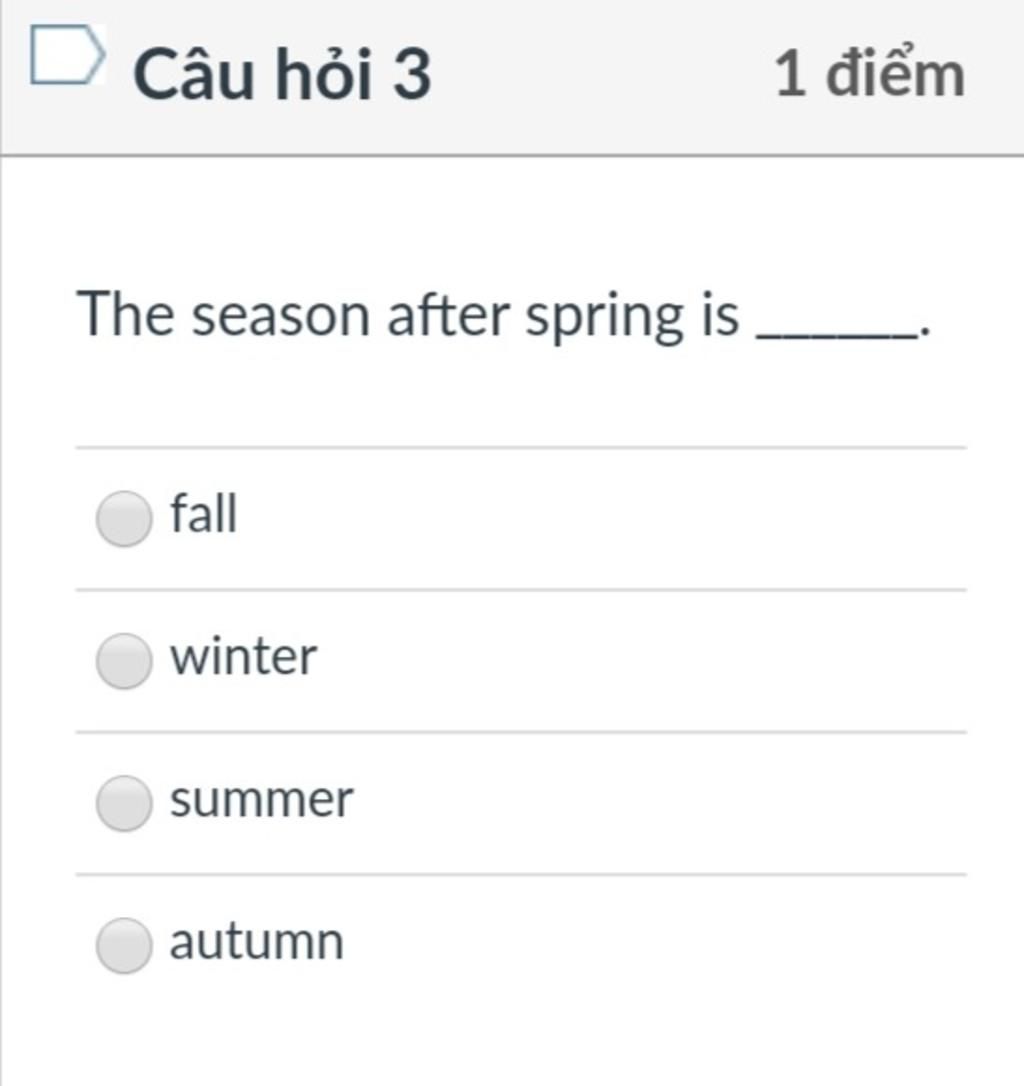Click the 'Câu hỏi 3' heading

(283, 73)
